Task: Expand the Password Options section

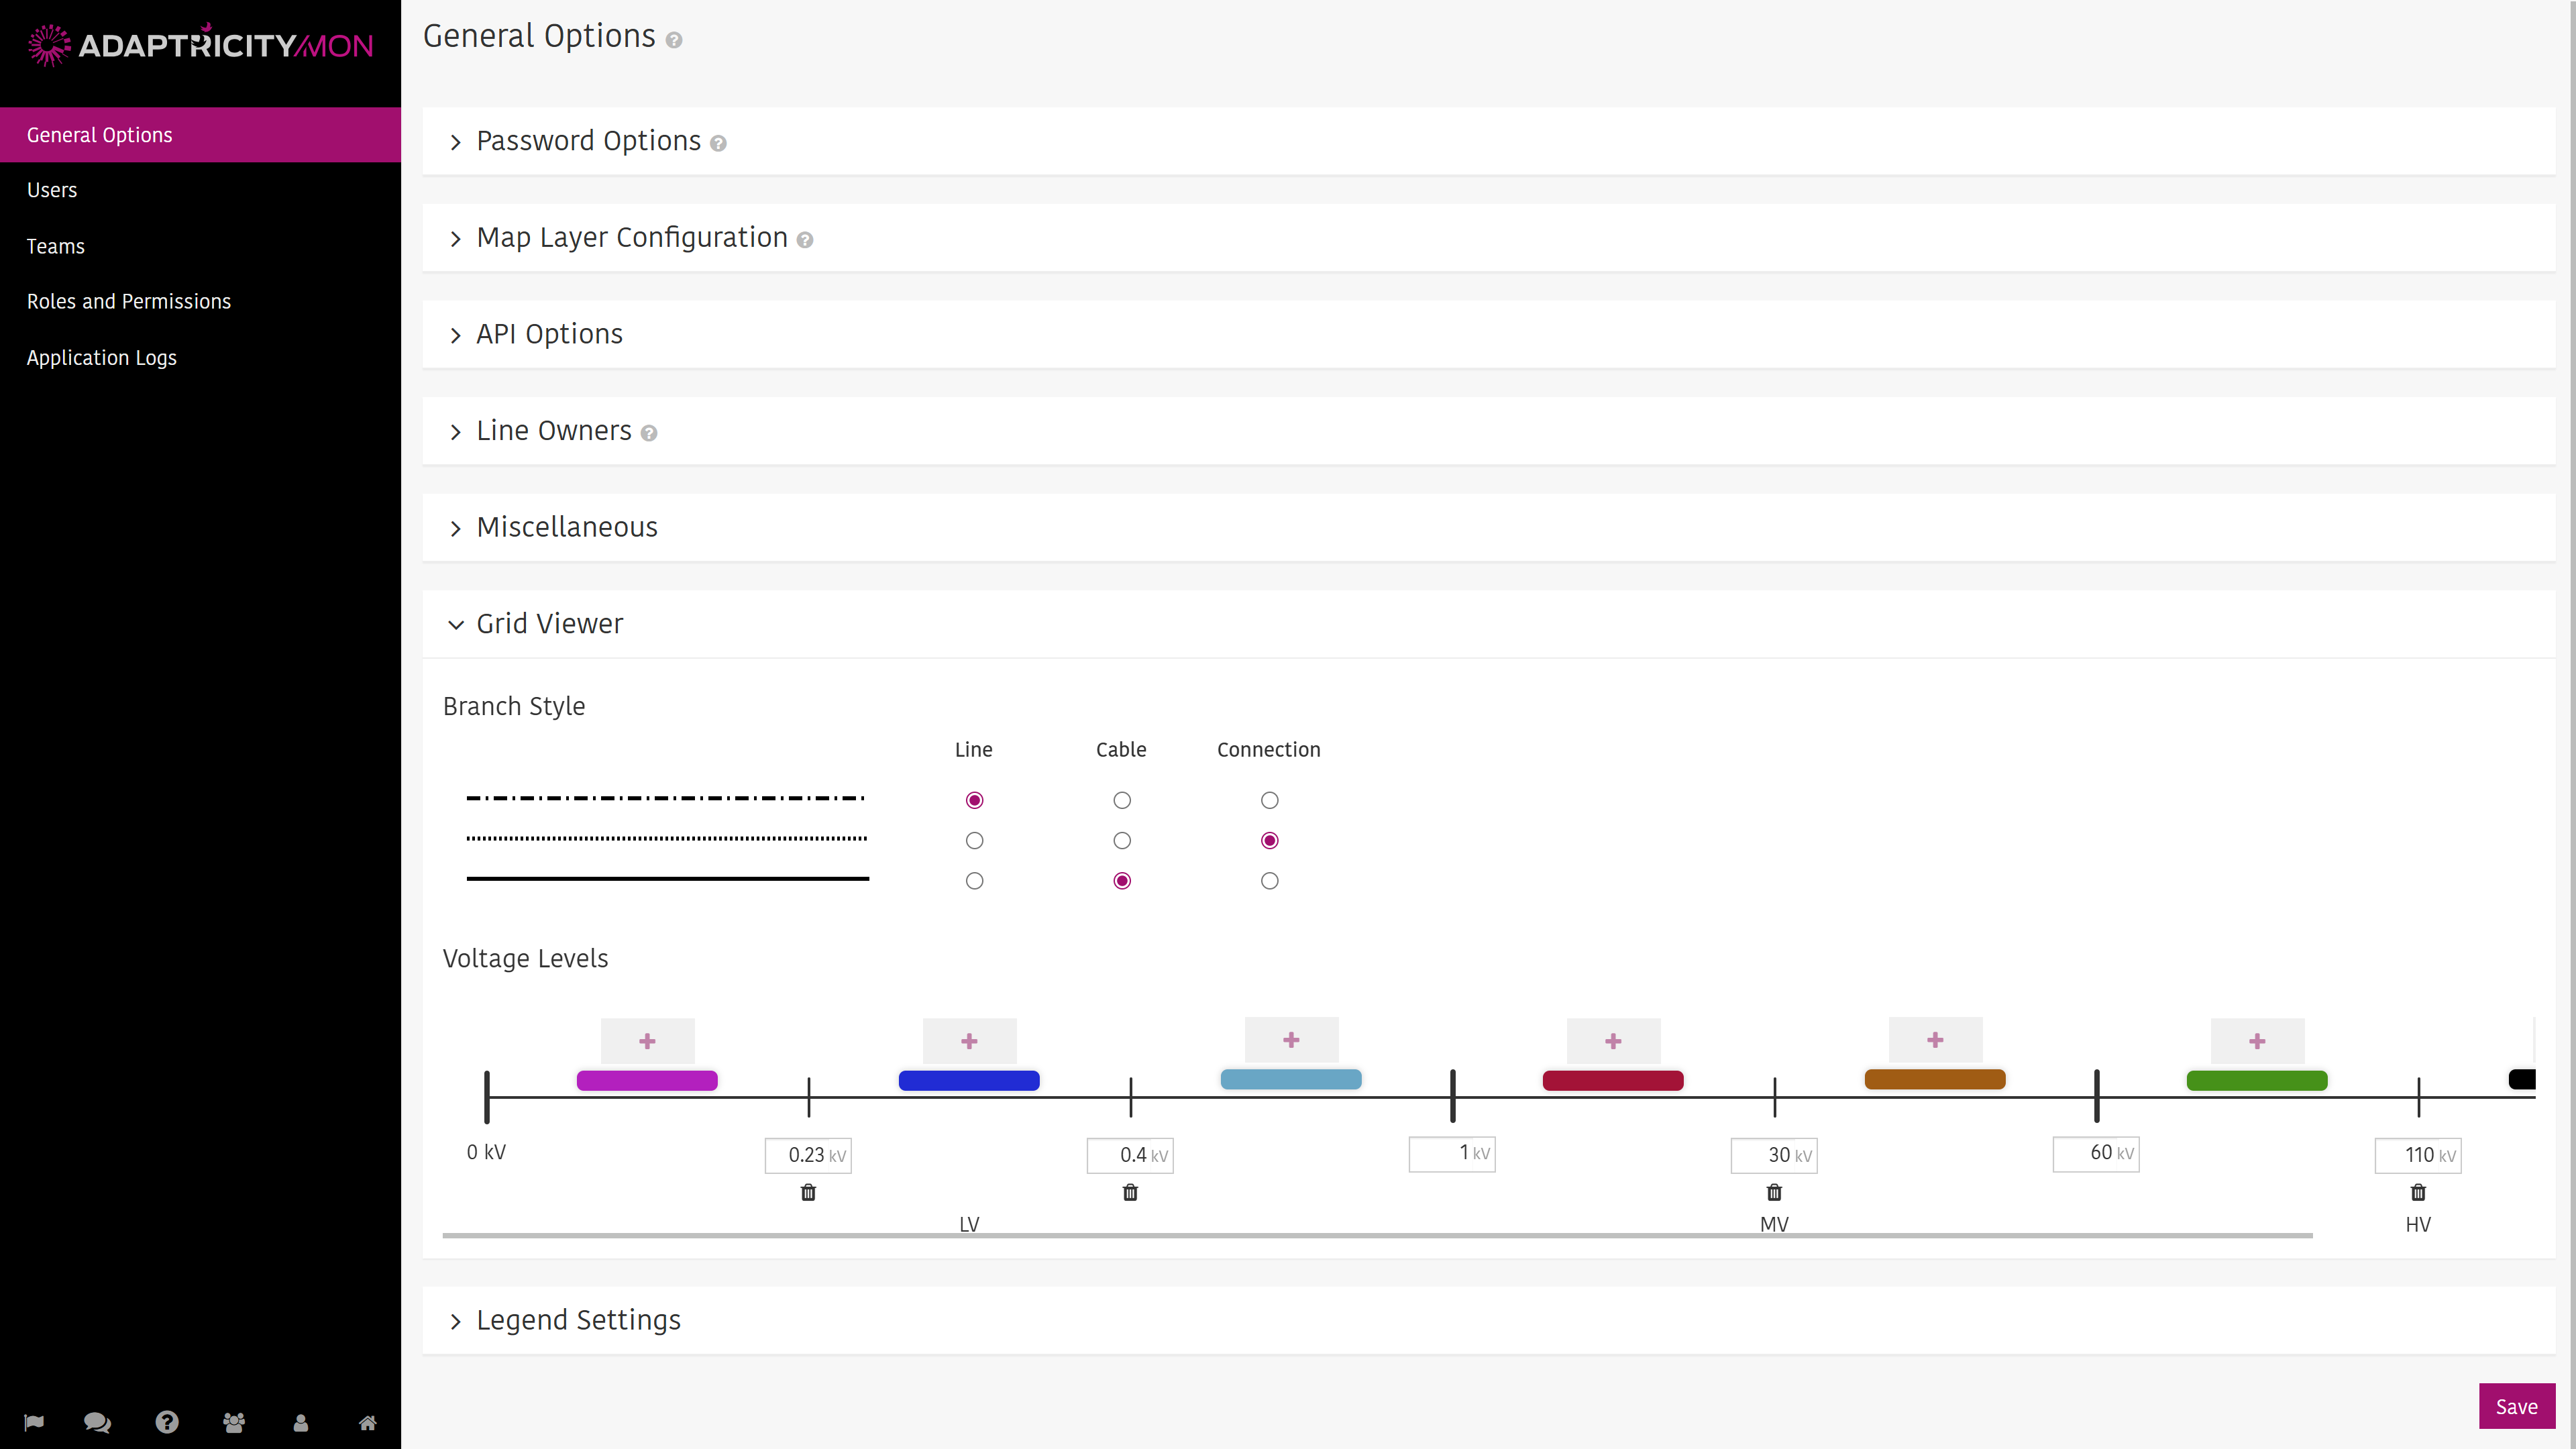Action: (x=1488, y=141)
